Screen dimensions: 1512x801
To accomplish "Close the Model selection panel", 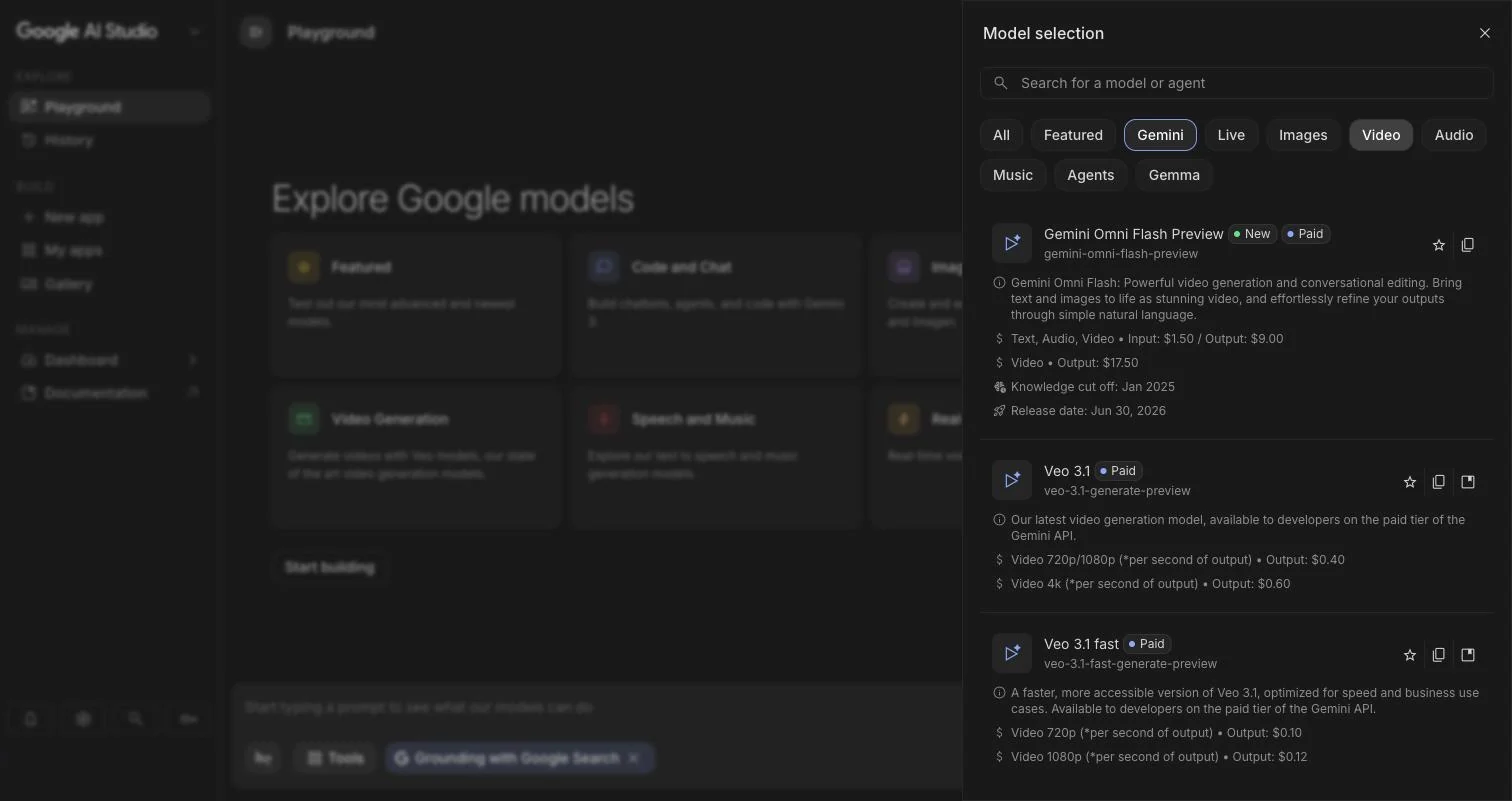I will pos(1484,33).
